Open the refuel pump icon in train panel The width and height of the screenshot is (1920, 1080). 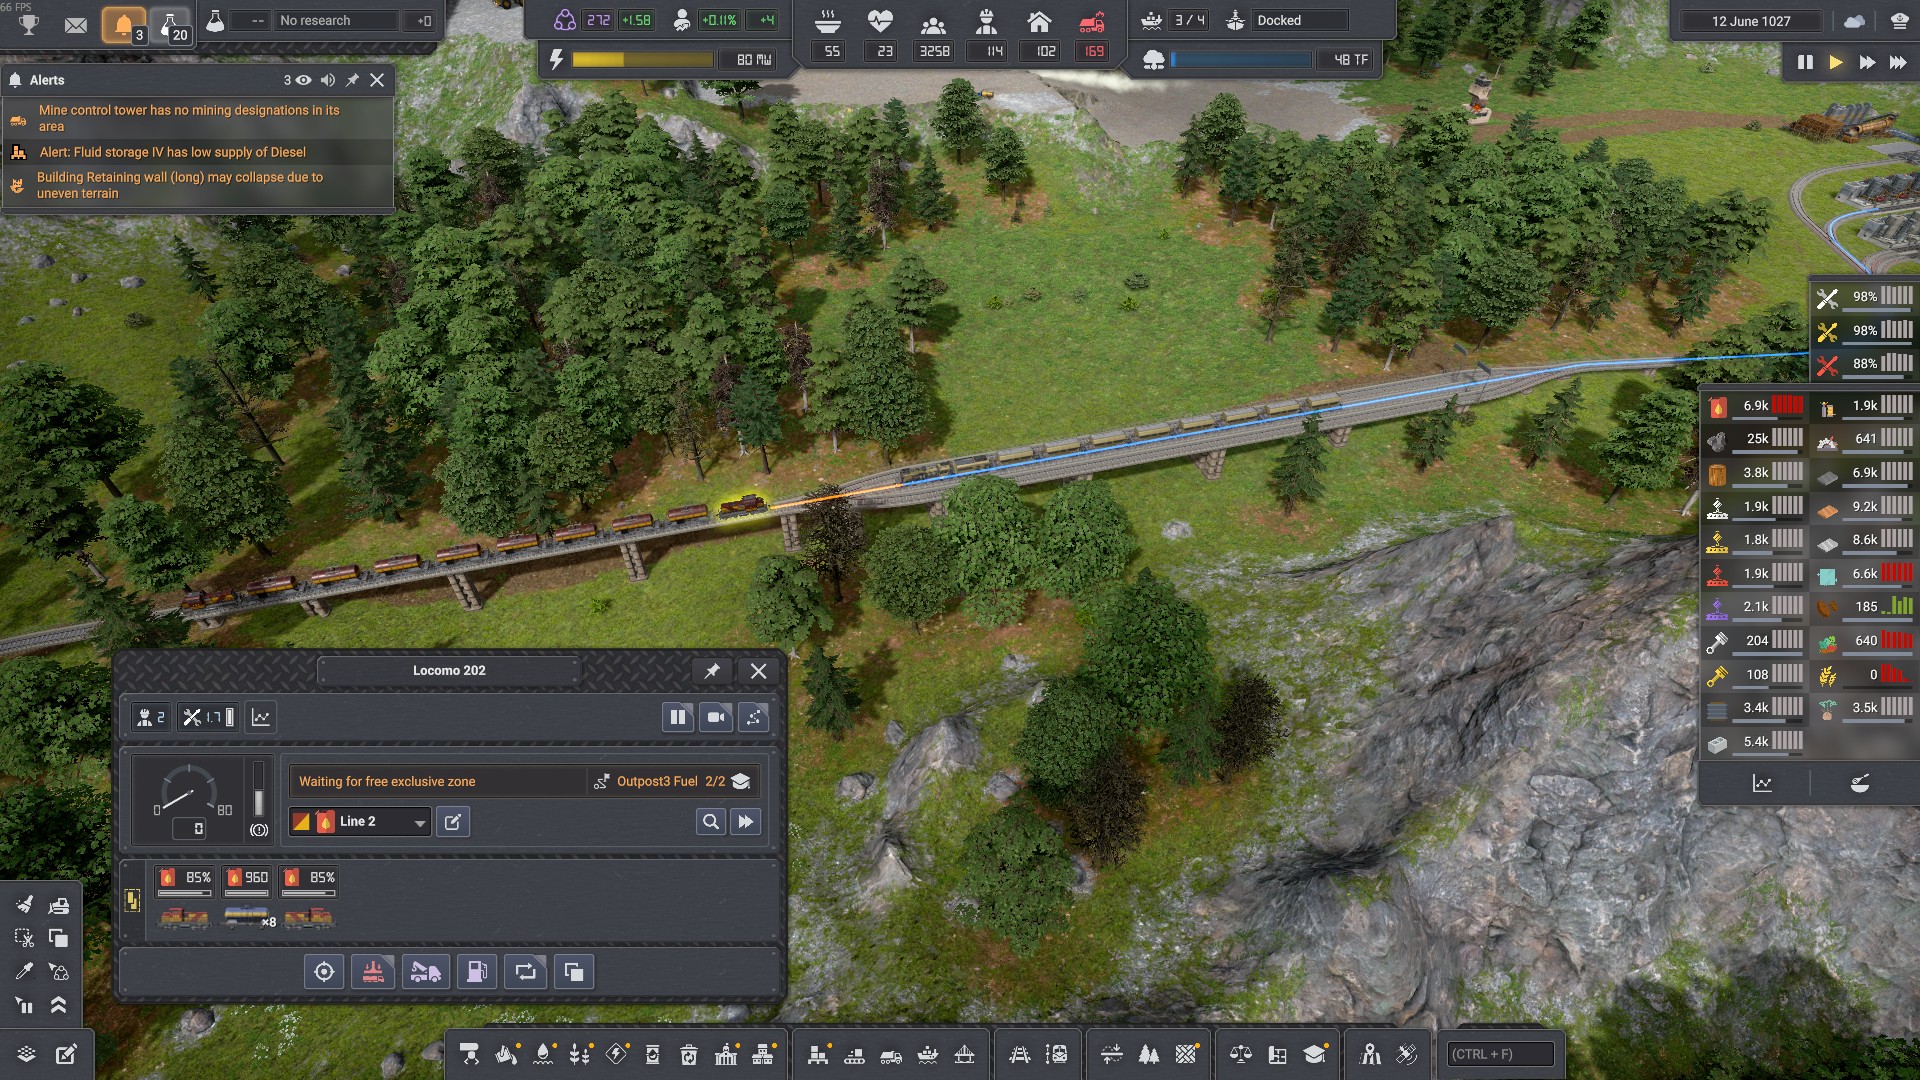pyautogui.click(x=477, y=972)
